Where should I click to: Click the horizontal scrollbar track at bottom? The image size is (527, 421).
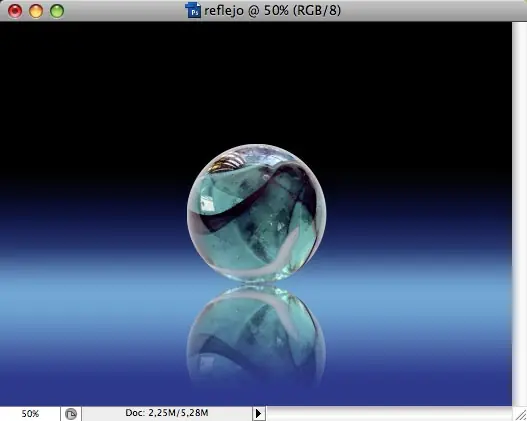390,414
